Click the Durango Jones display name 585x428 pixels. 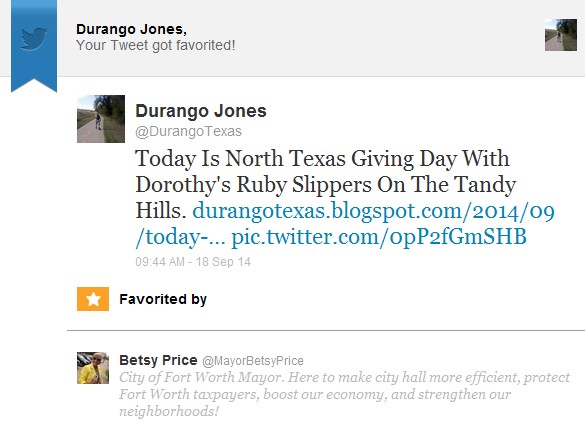click(201, 111)
